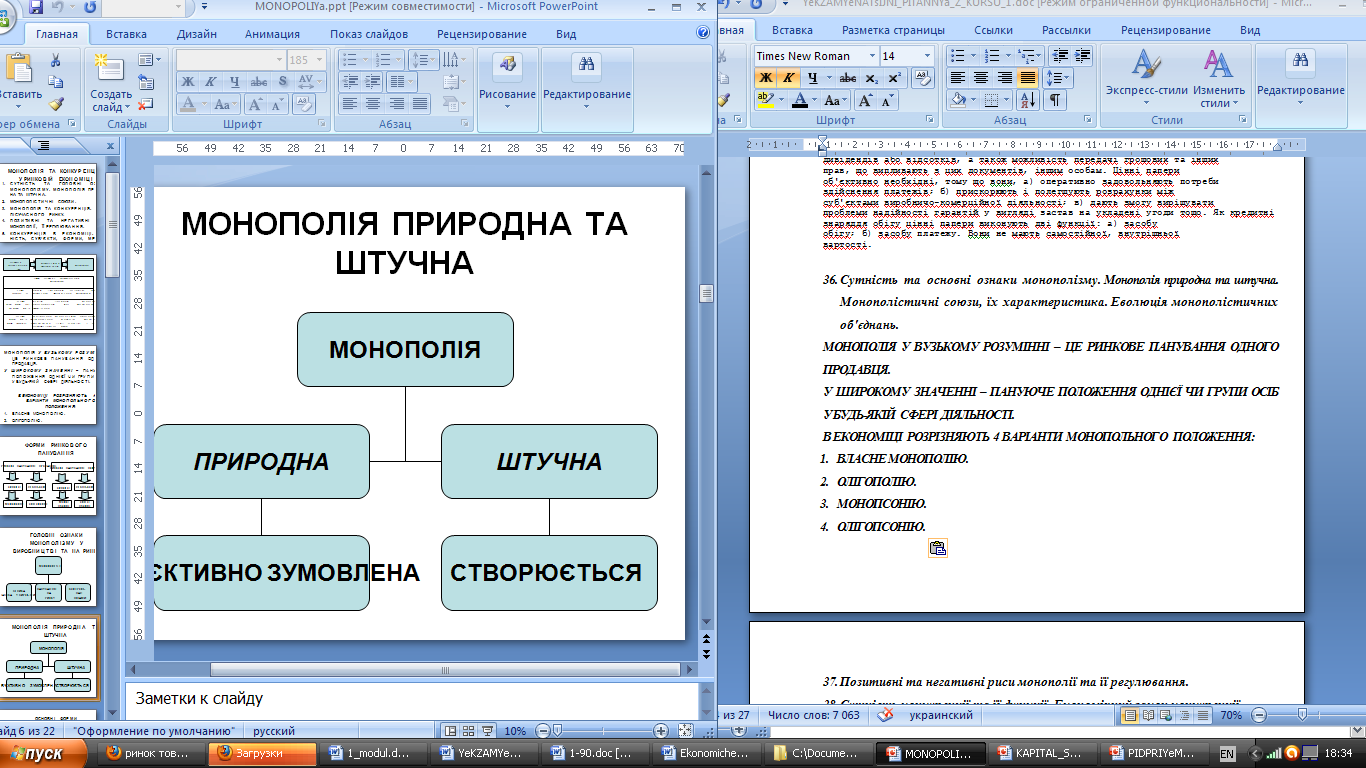This screenshot has width=1366, height=768.
Task: Click the Copy icon in PowerPoint clipboard group
Action: tap(56, 82)
